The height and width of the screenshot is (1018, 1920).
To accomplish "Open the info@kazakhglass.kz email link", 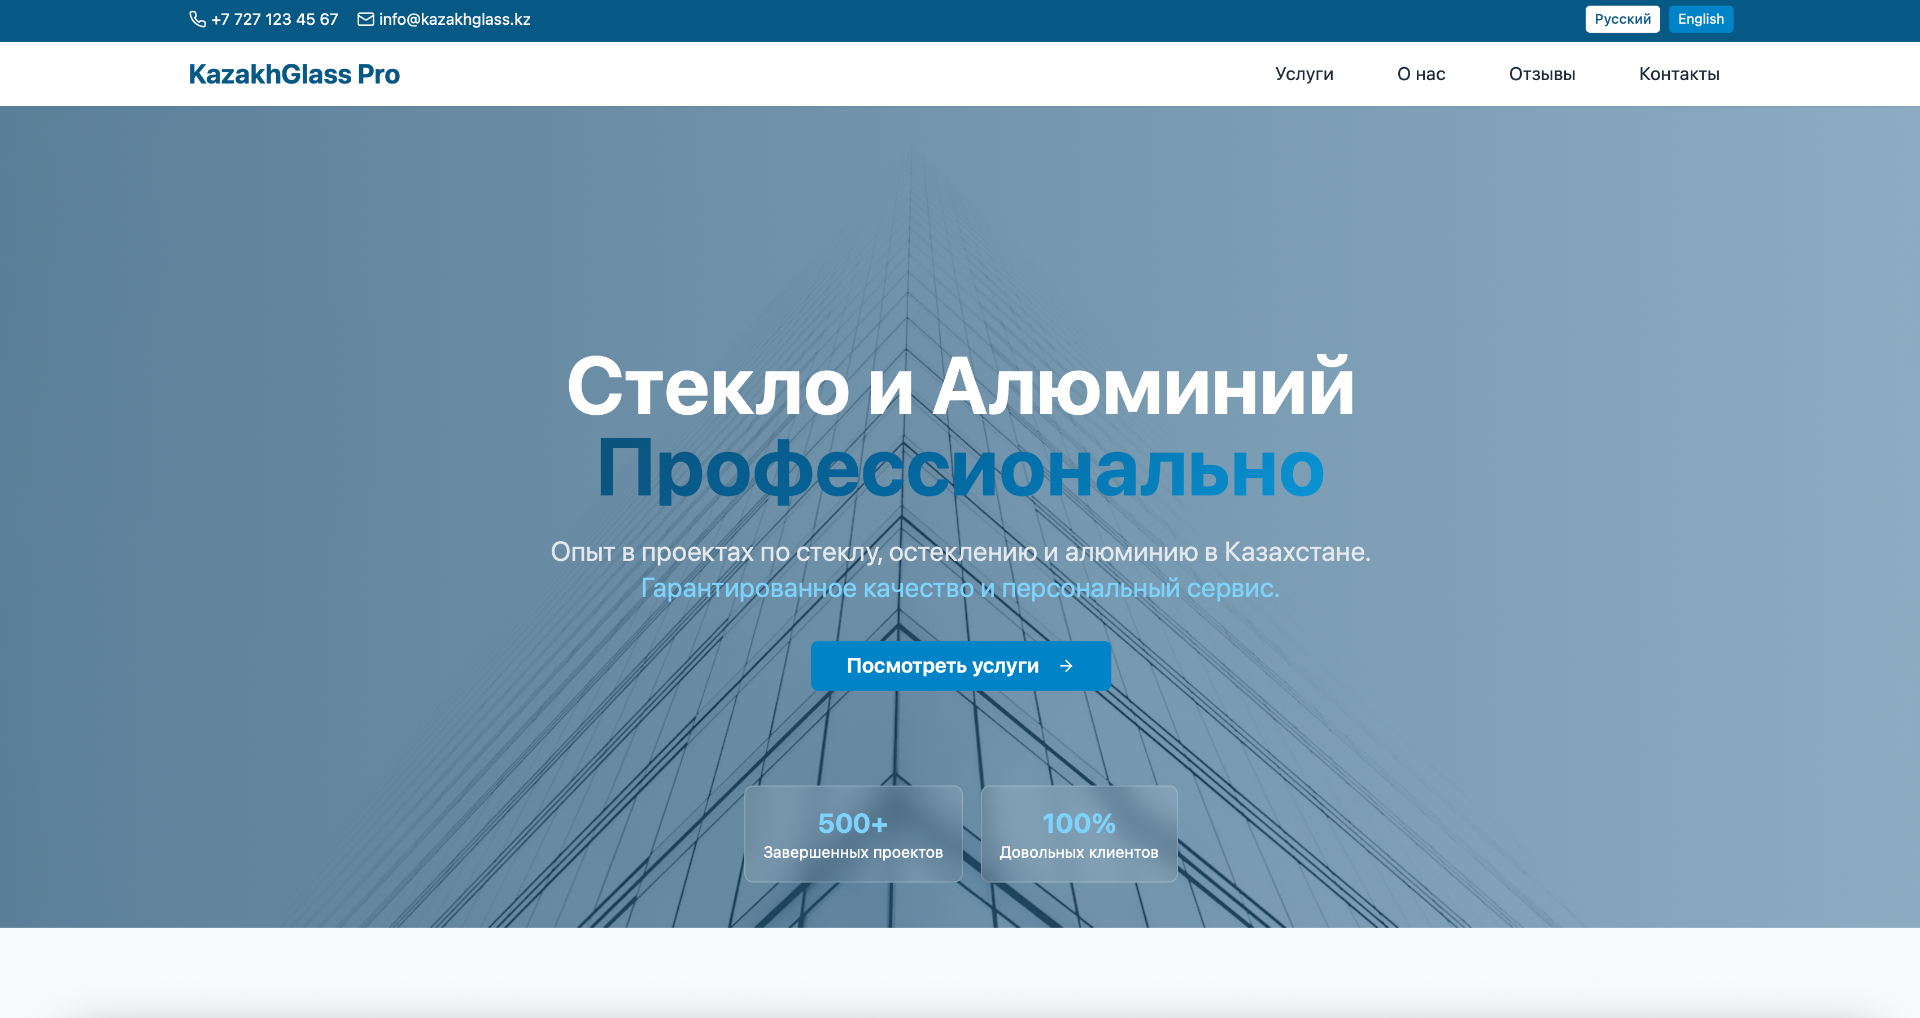I will [x=454, y=20].
